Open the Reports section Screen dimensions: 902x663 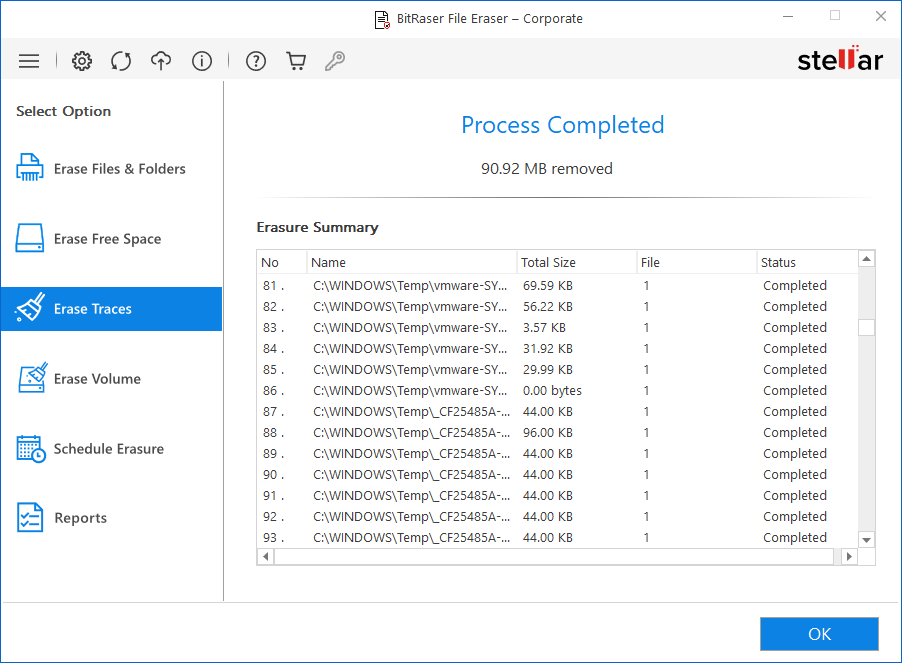pos(111,518)
